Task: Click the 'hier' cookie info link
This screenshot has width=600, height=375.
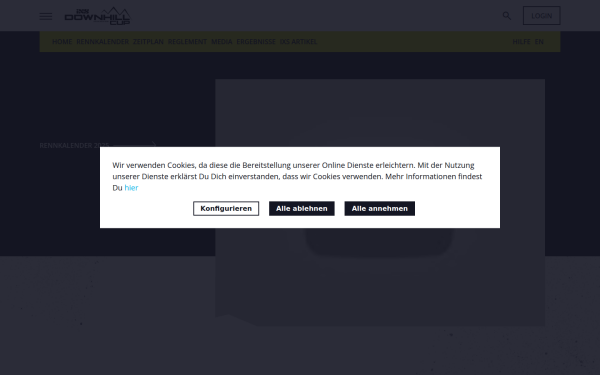Action: (x=131, y=188)
